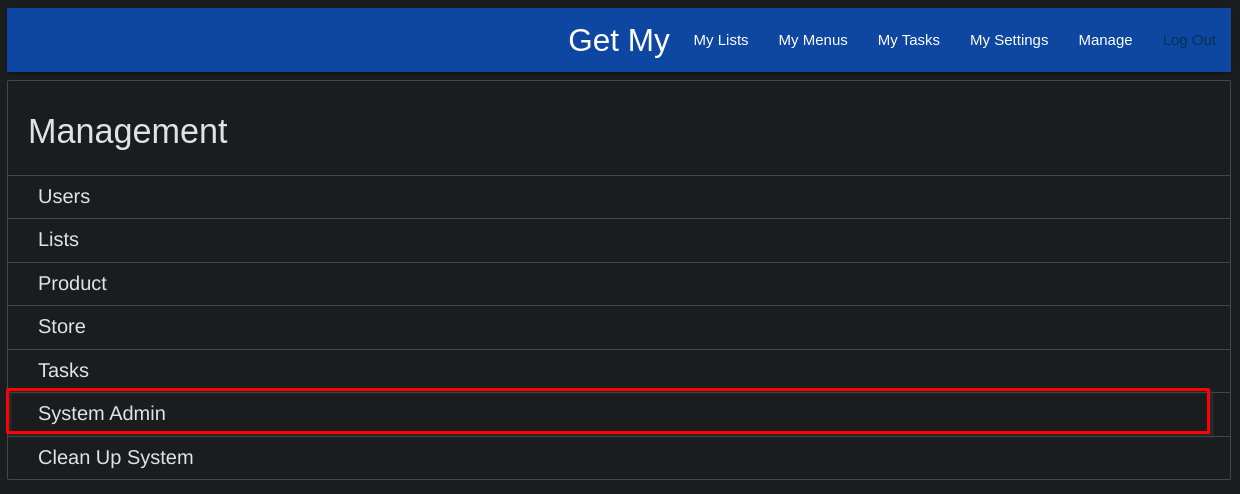Select Clean Up System option
Image resolution: width=1240 pixels, height=494 pixels.
tap(619, 458)
